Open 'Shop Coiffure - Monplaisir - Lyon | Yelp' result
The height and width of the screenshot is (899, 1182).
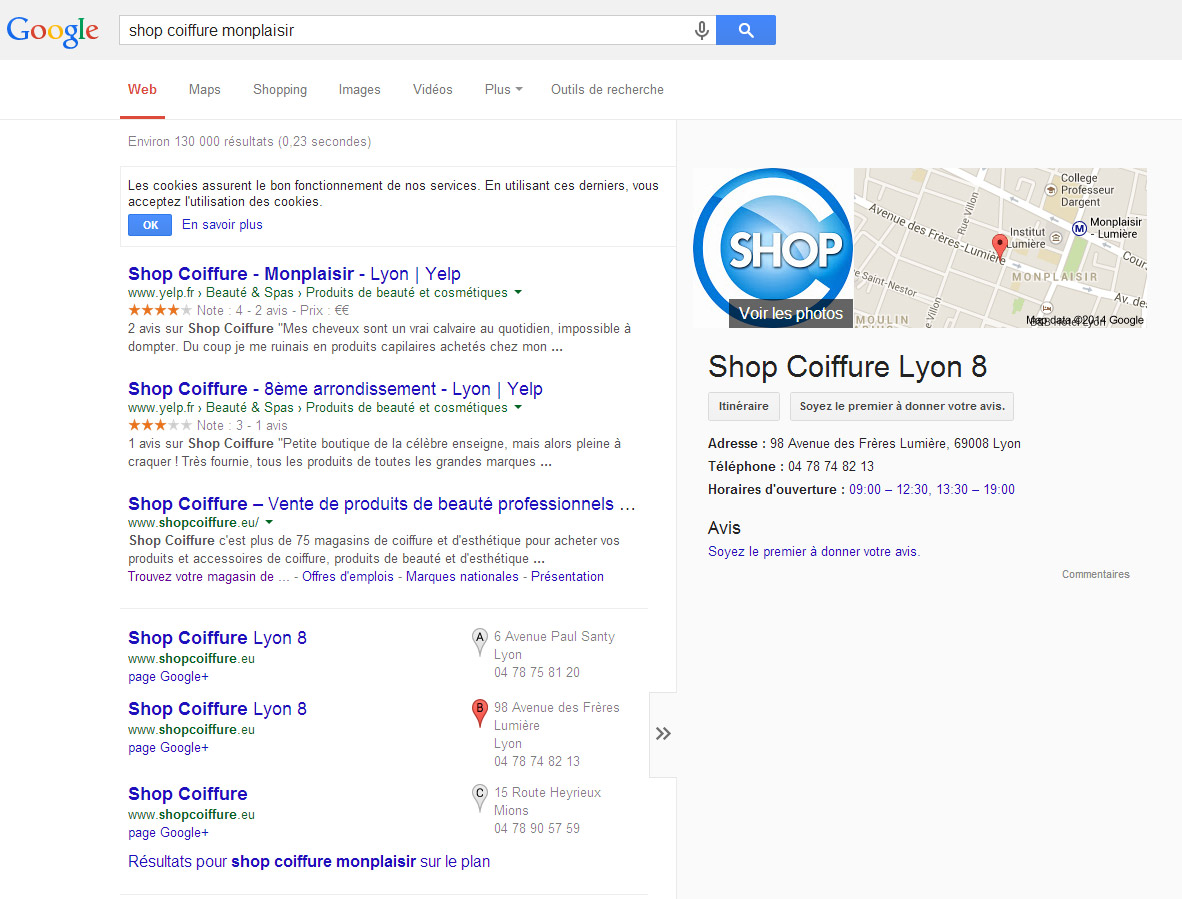294,274
